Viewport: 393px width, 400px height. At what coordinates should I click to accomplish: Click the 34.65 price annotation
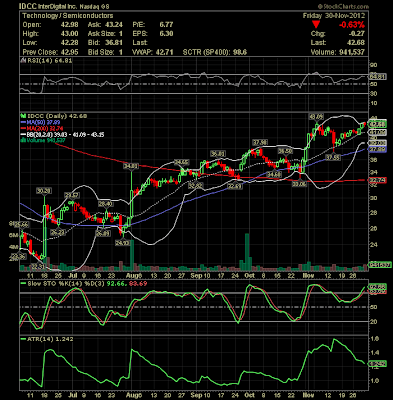(182, 162)
